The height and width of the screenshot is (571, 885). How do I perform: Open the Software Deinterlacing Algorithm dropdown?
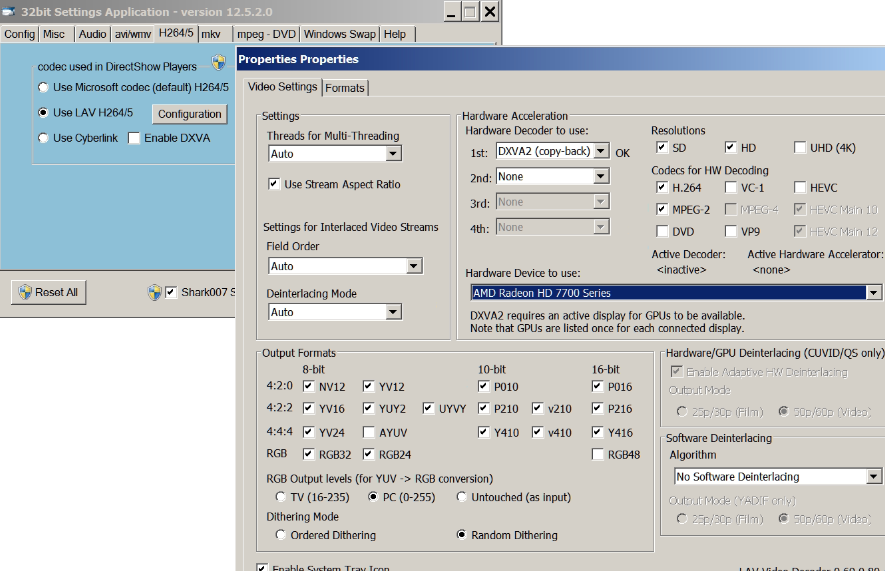pyautogui.click(x=873, y=477)
